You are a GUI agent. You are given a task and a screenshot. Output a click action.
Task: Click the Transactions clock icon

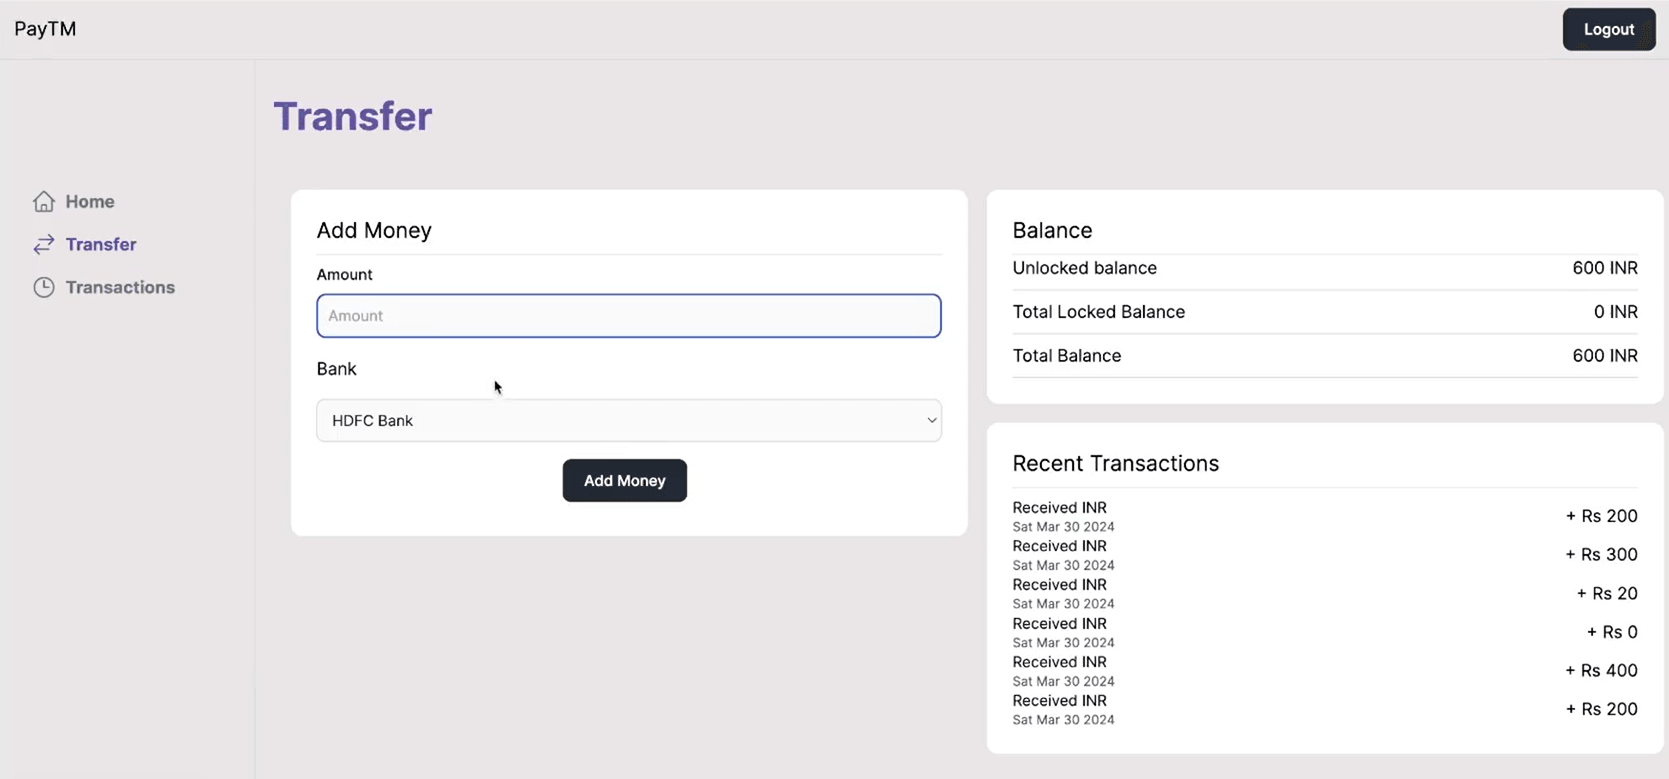pos(44,287)
